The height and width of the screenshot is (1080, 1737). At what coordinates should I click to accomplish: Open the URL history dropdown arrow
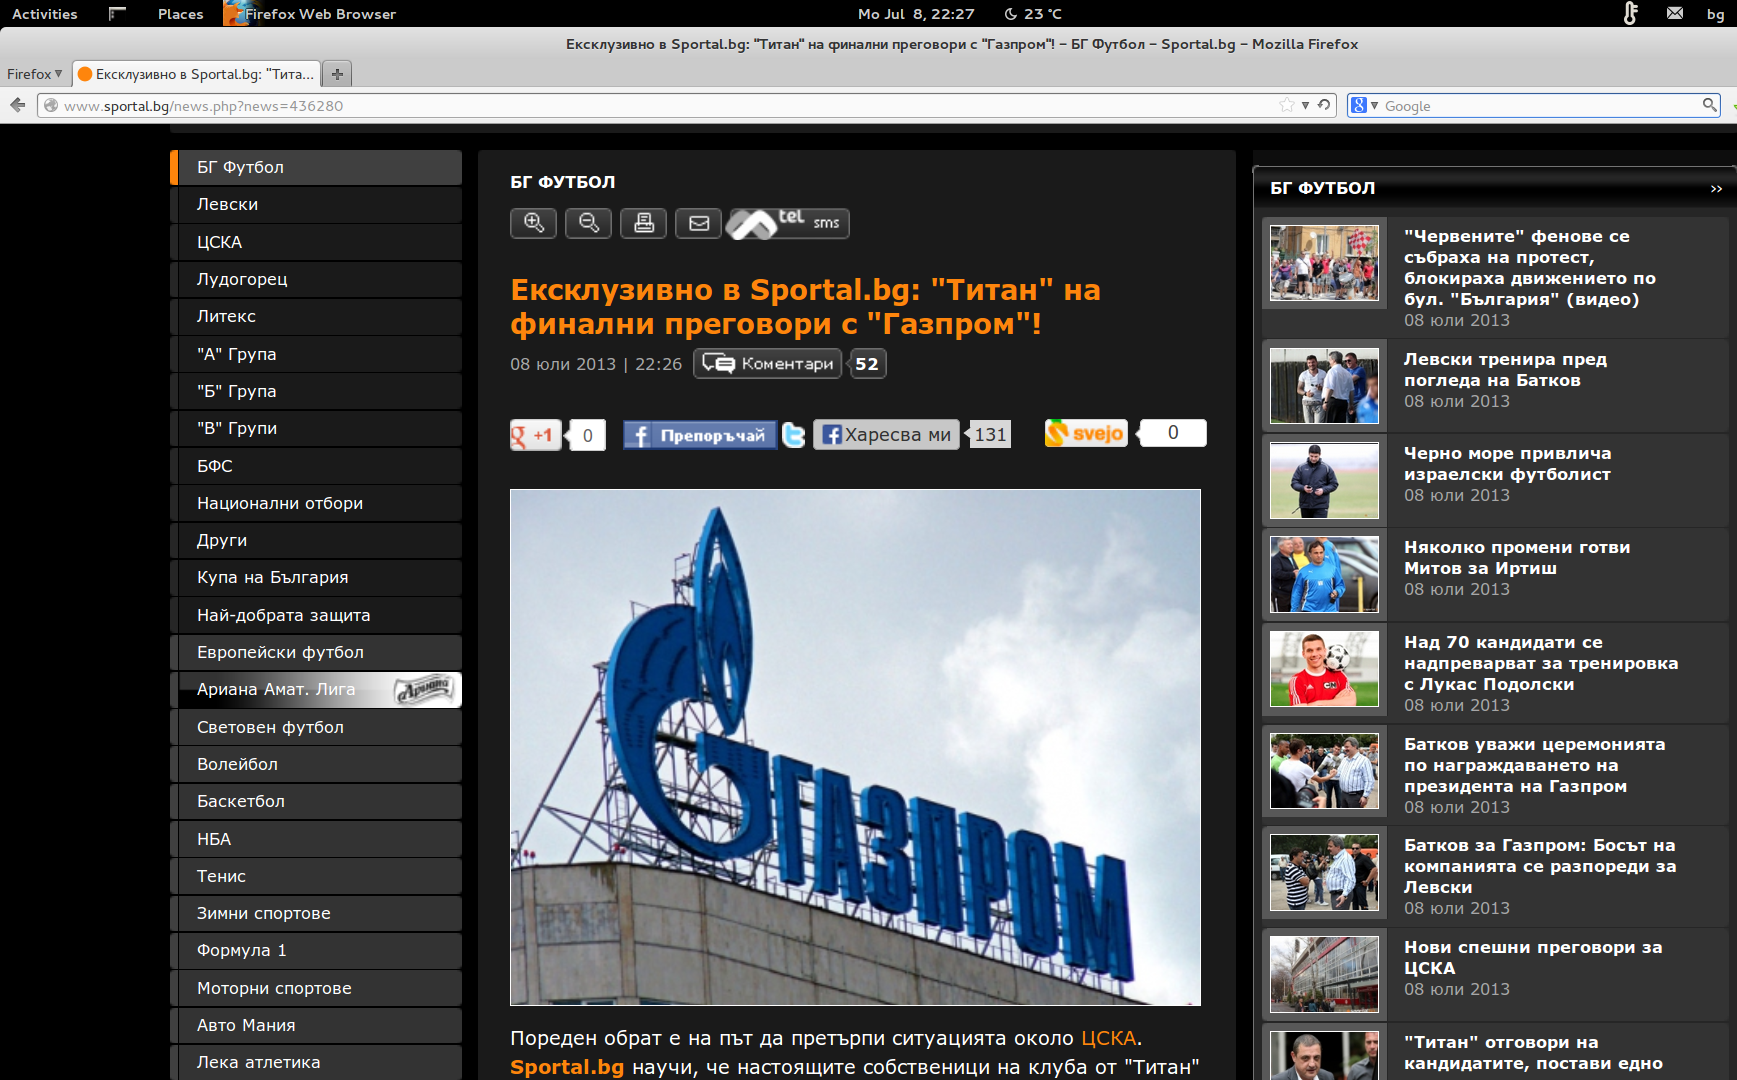coord(1305,105)
